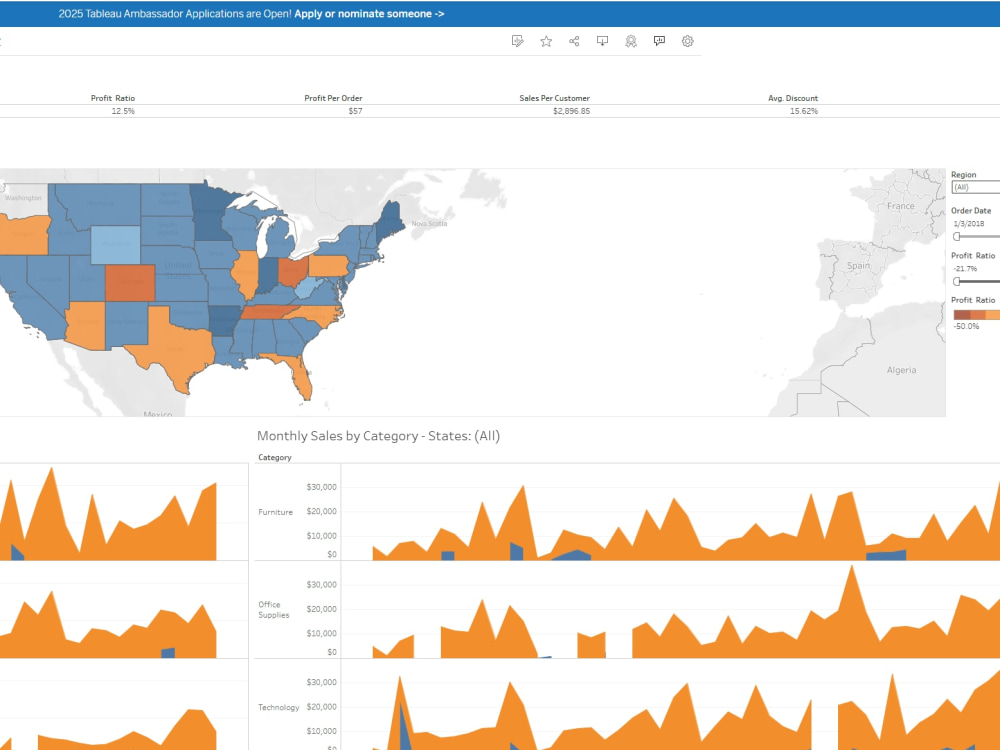Click the Technology row label
Image resolution: width=1000 pixels, height=750 pixels.
point(279,707)
